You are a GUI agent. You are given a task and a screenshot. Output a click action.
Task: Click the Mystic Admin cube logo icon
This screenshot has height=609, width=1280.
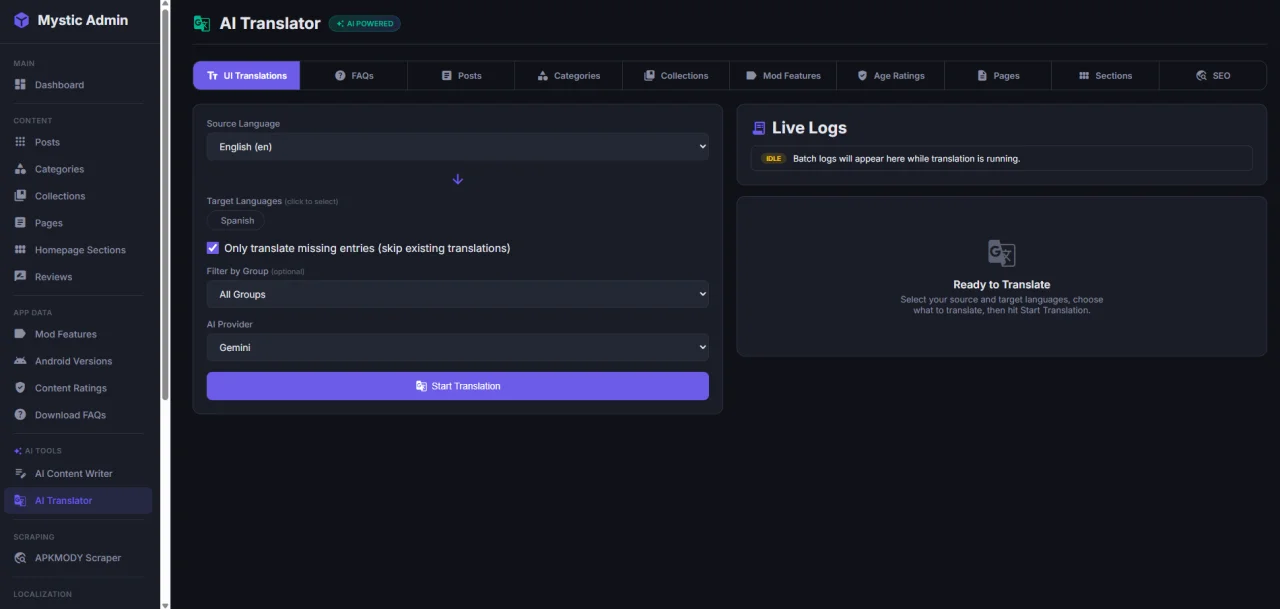pos(21,20)
